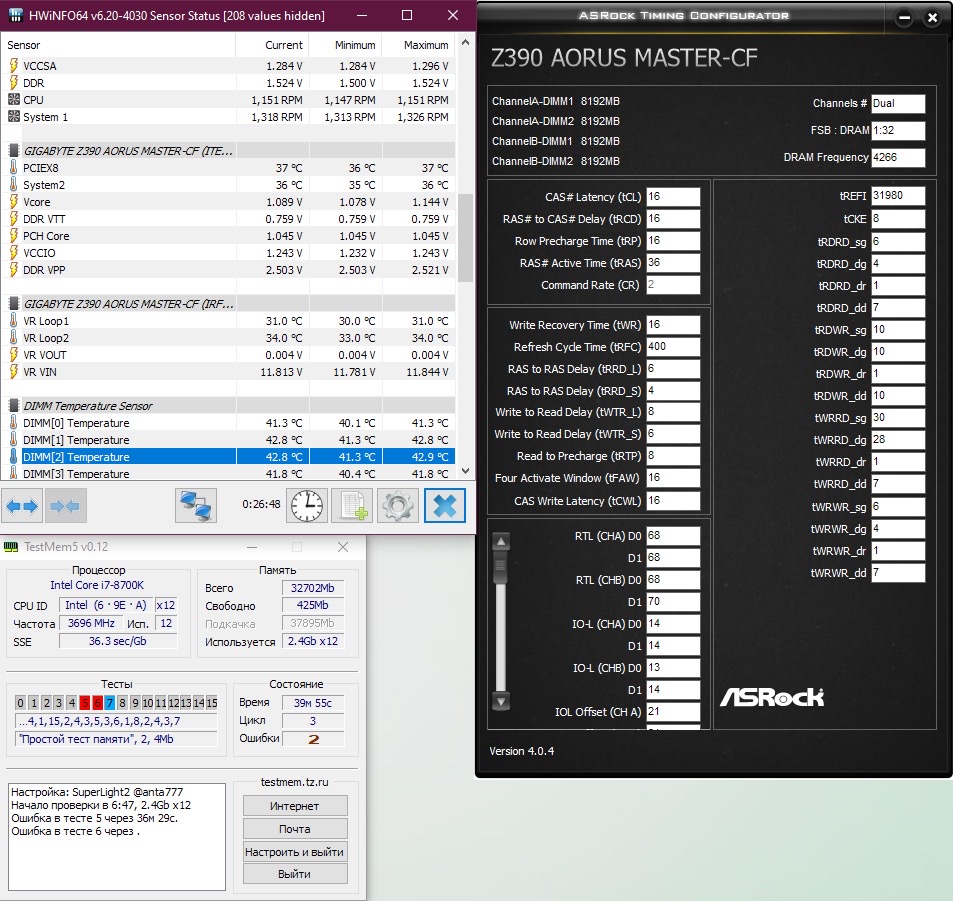Click the HWiNFO vertical scrollbar thumb

coord(466,238)
